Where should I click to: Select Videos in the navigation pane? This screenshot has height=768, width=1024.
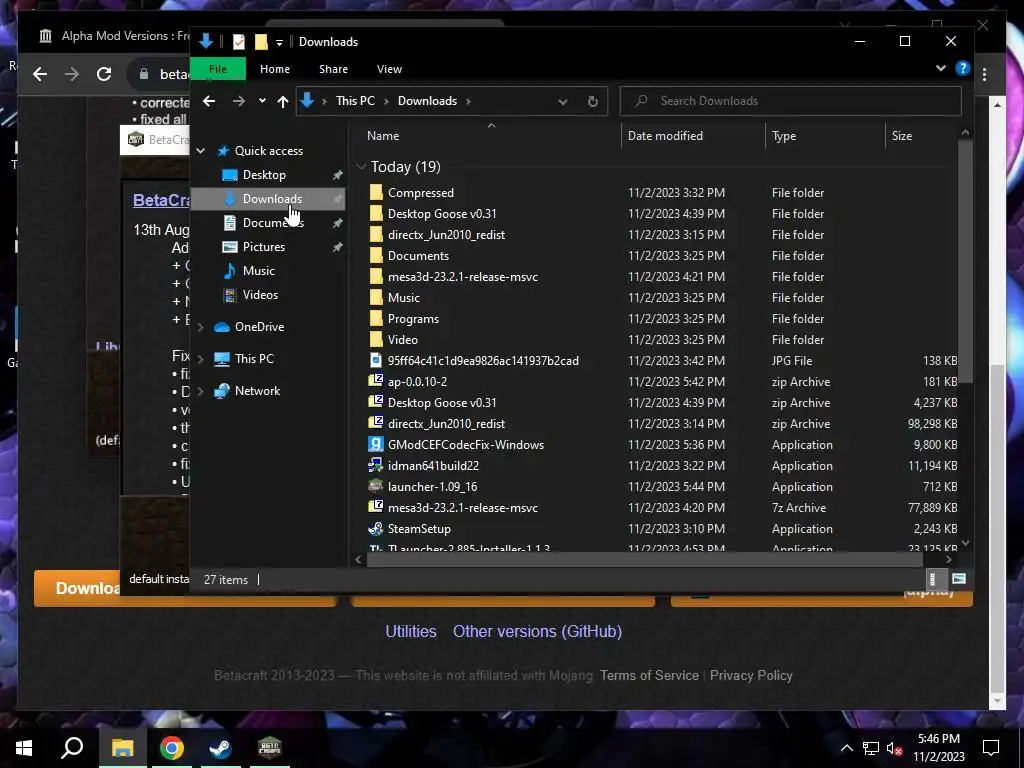[260, 295]
